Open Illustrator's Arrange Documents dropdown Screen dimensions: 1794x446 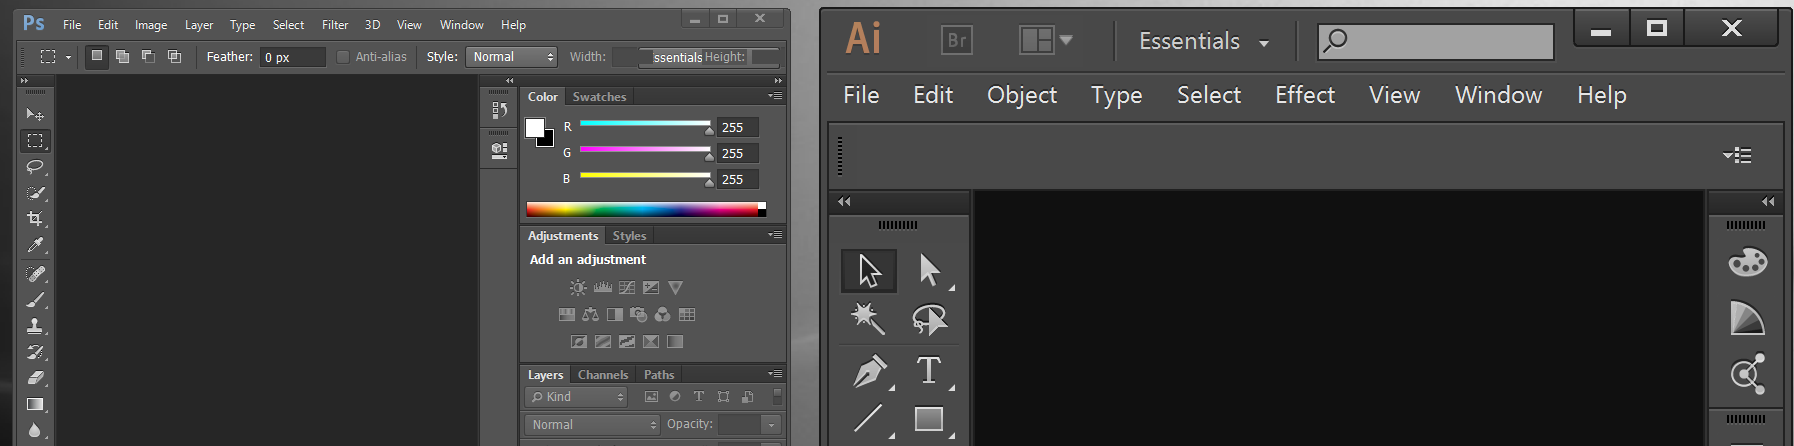1046,40
